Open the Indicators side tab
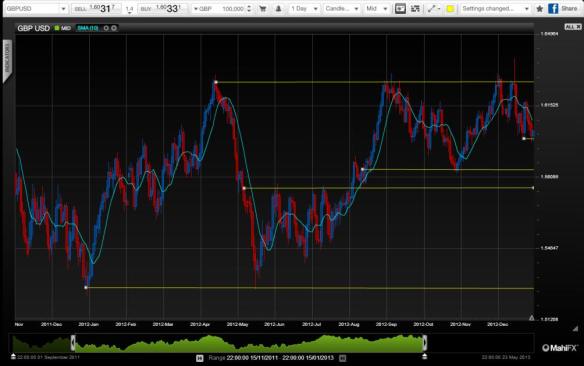The image size is (584, 366). [x=7, y=60]
